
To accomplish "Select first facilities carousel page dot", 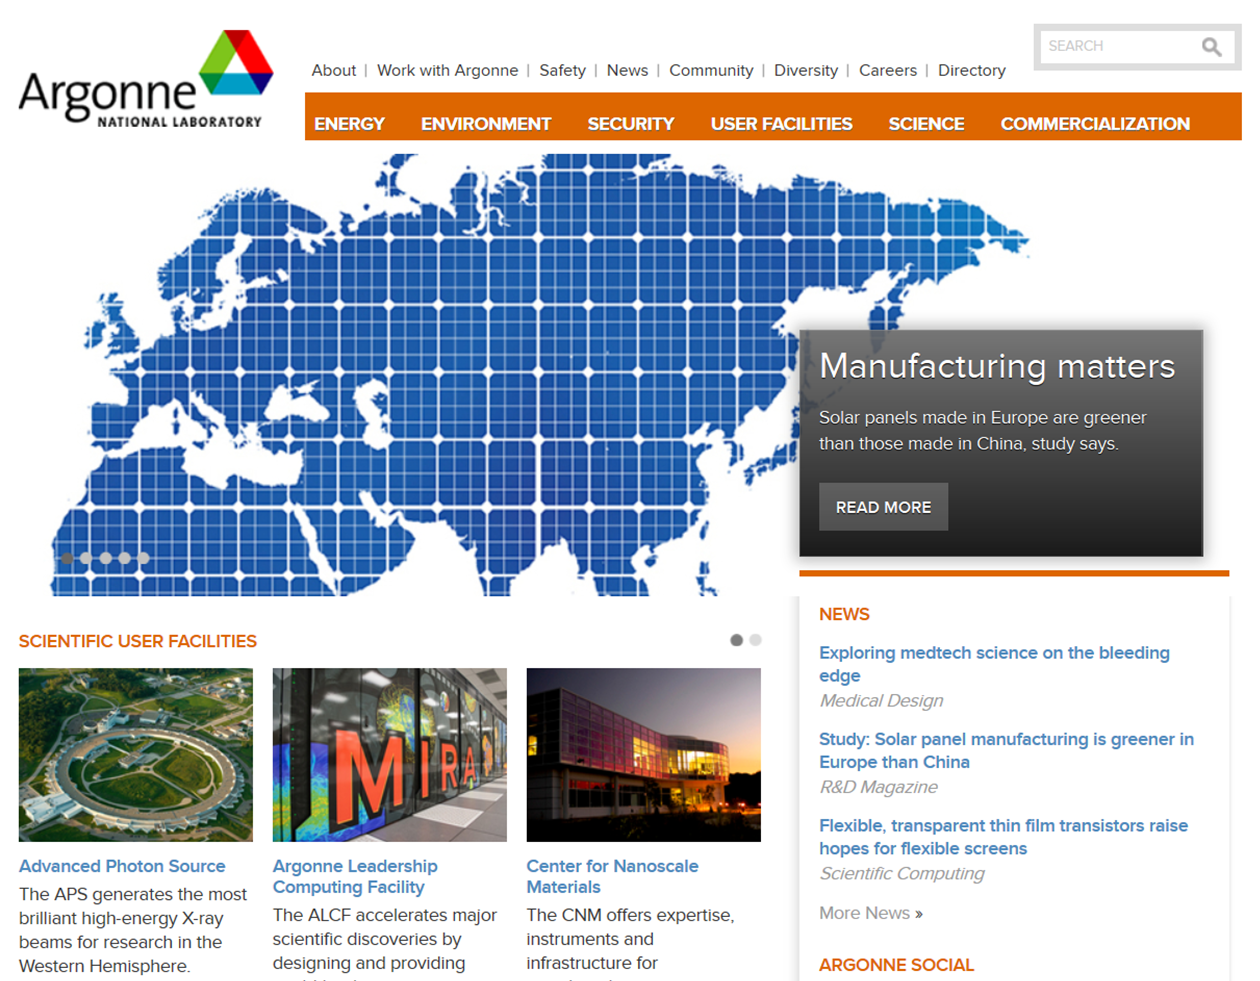I will point(737,640).
